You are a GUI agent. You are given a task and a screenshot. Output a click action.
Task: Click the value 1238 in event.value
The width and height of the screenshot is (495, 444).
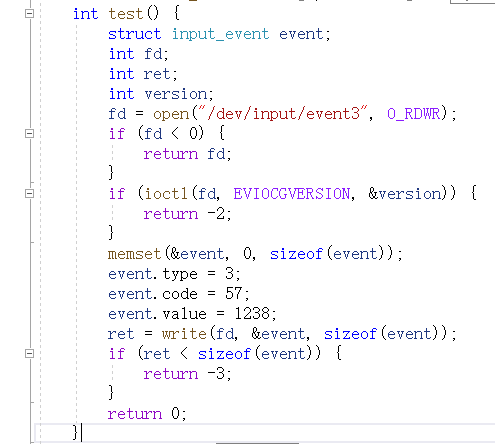click(x=252, y=314)
